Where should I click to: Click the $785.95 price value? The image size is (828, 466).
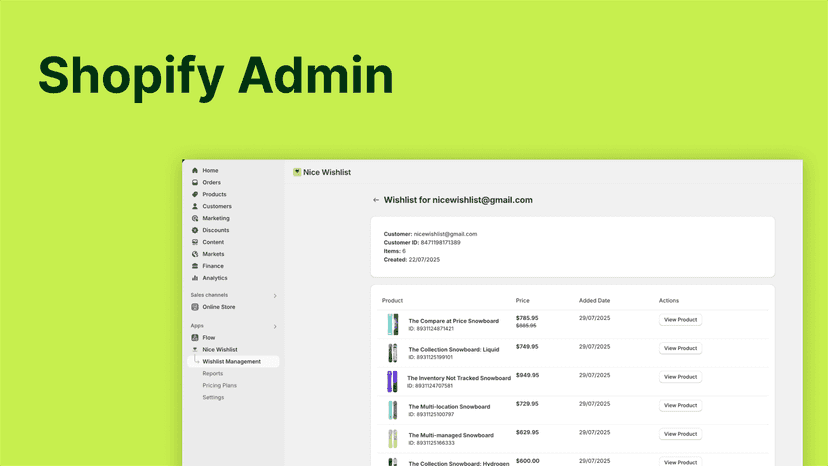[x=527, y=318]
